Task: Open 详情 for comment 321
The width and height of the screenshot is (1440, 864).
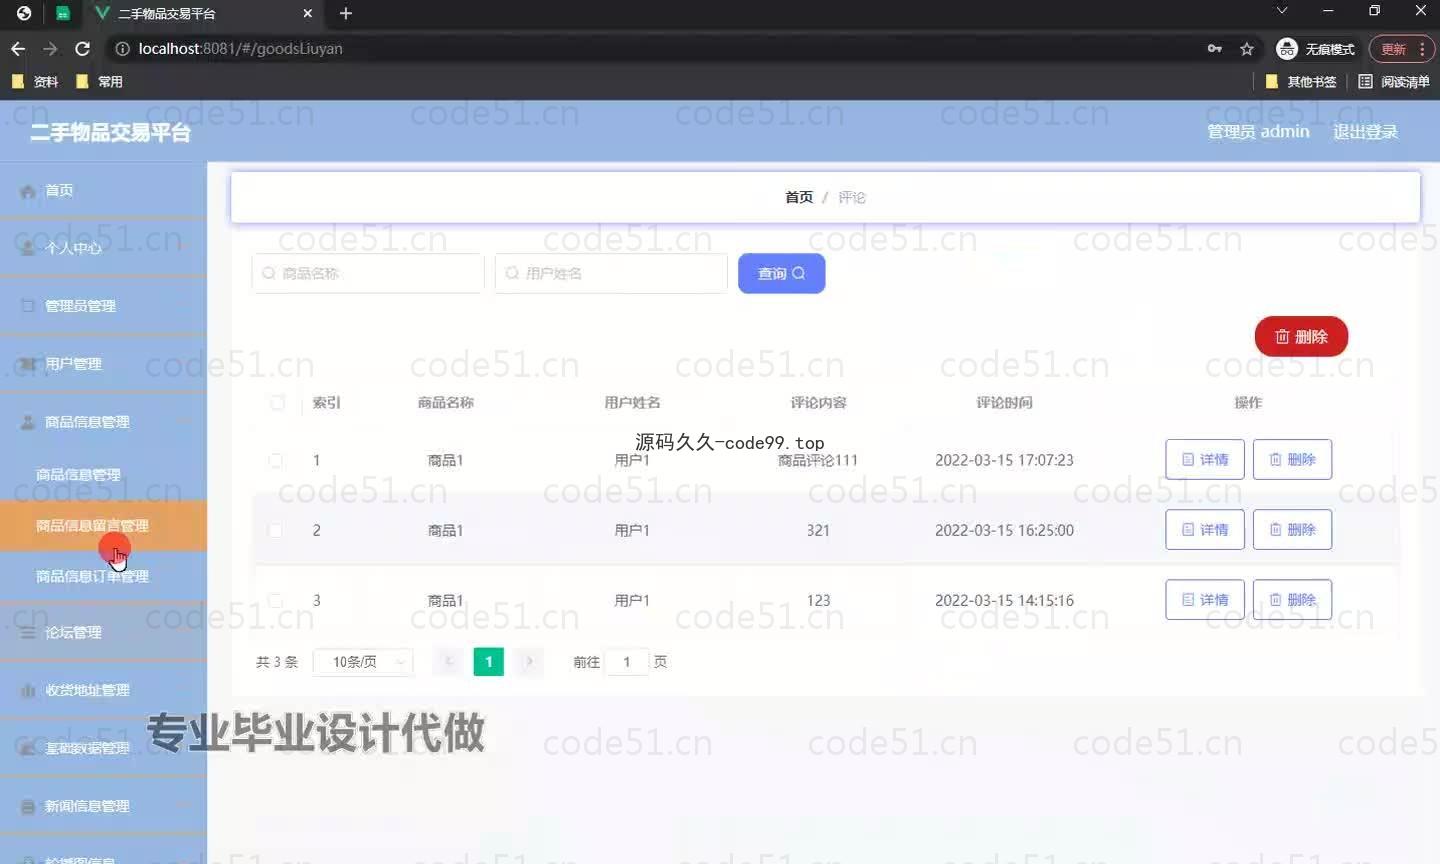Action: pos(1205,529)
